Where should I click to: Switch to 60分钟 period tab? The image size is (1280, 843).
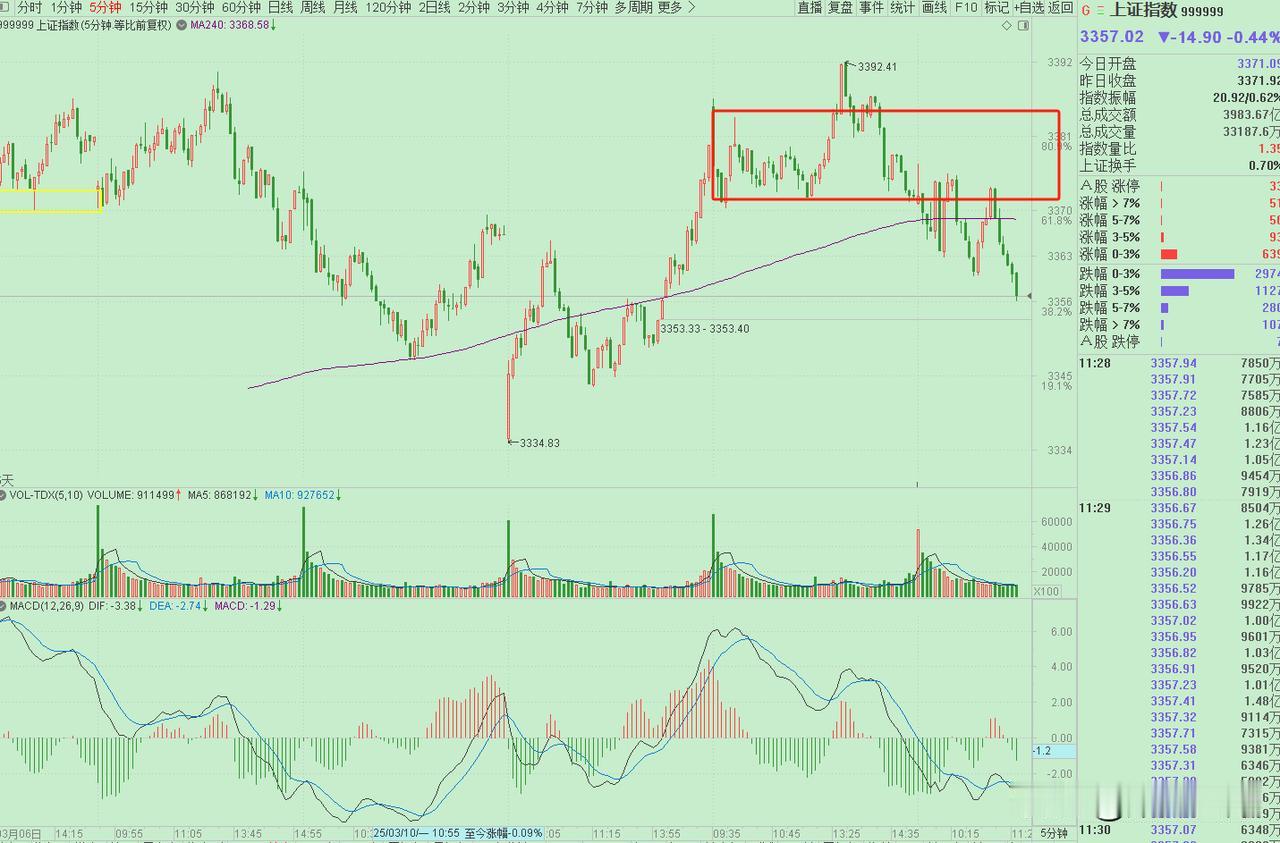point(240,8)
